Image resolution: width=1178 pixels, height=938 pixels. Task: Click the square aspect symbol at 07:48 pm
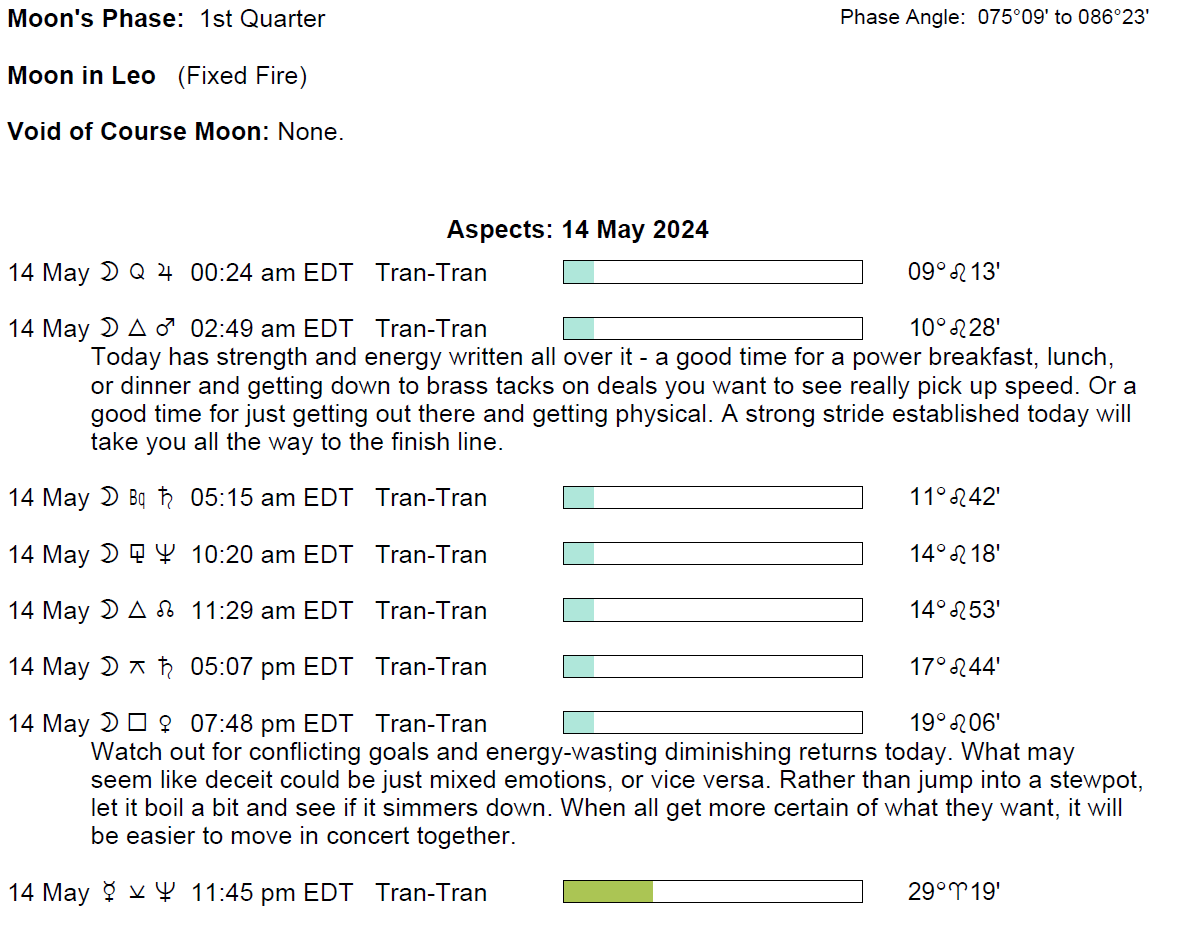[138, 724]
